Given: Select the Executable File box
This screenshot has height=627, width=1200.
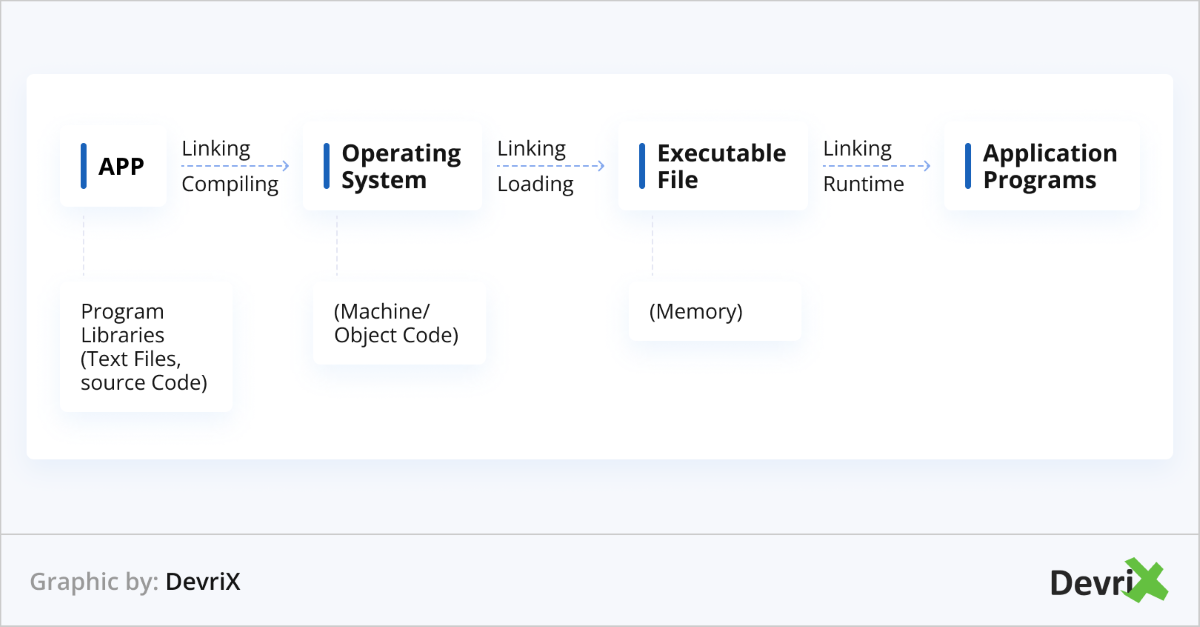Looking at the screenshot, I should pyautogui.click(x=713, y=166).
